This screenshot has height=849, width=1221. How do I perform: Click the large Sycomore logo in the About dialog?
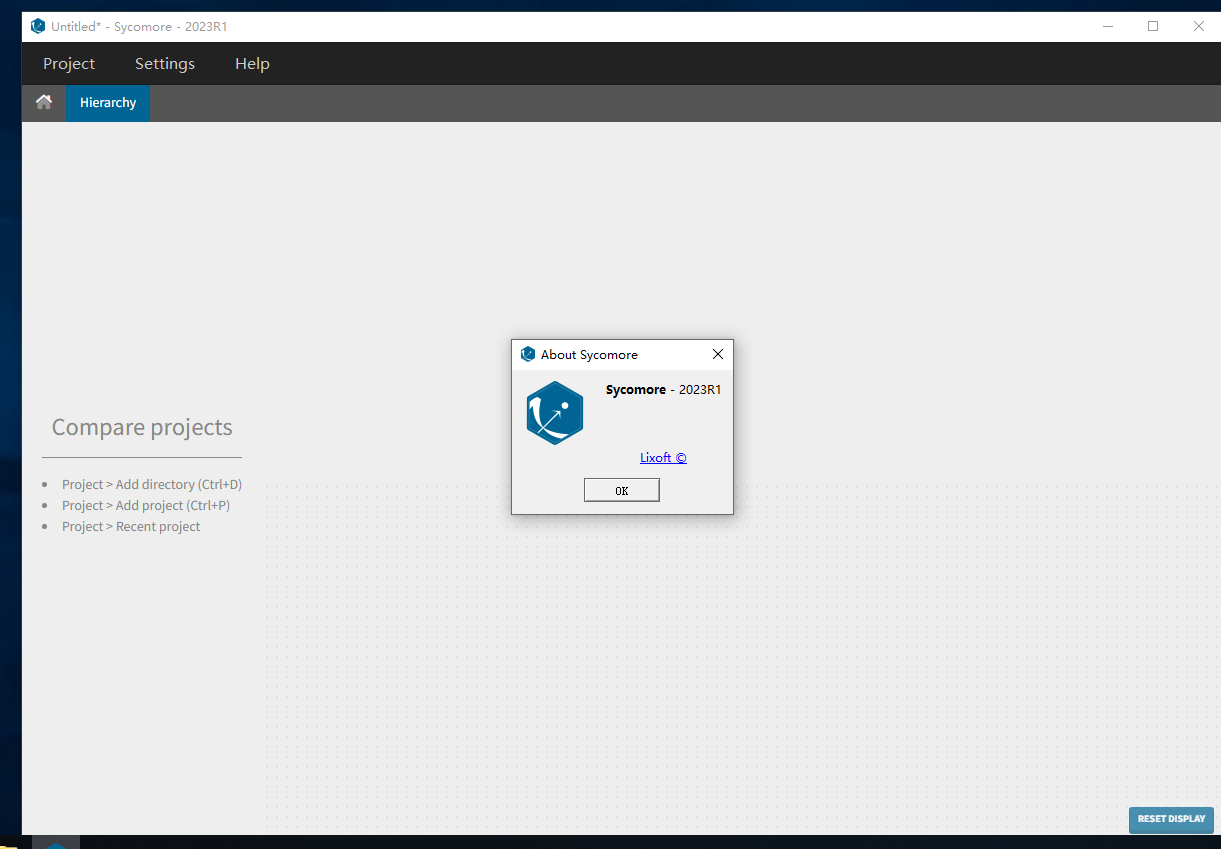click(554, 412)
